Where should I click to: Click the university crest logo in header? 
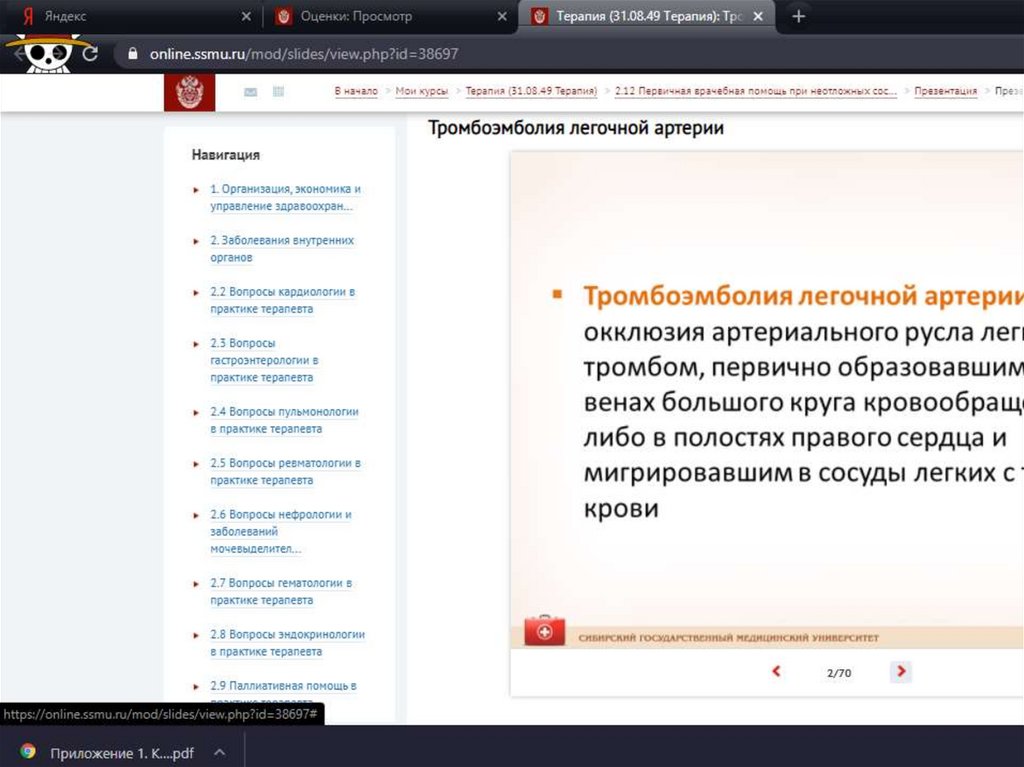(x=189, y=92)
